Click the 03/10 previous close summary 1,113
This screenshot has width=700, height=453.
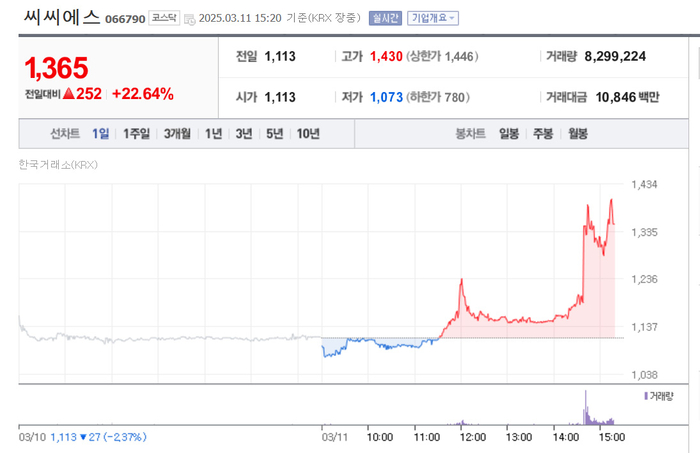[x=63, y=437]
